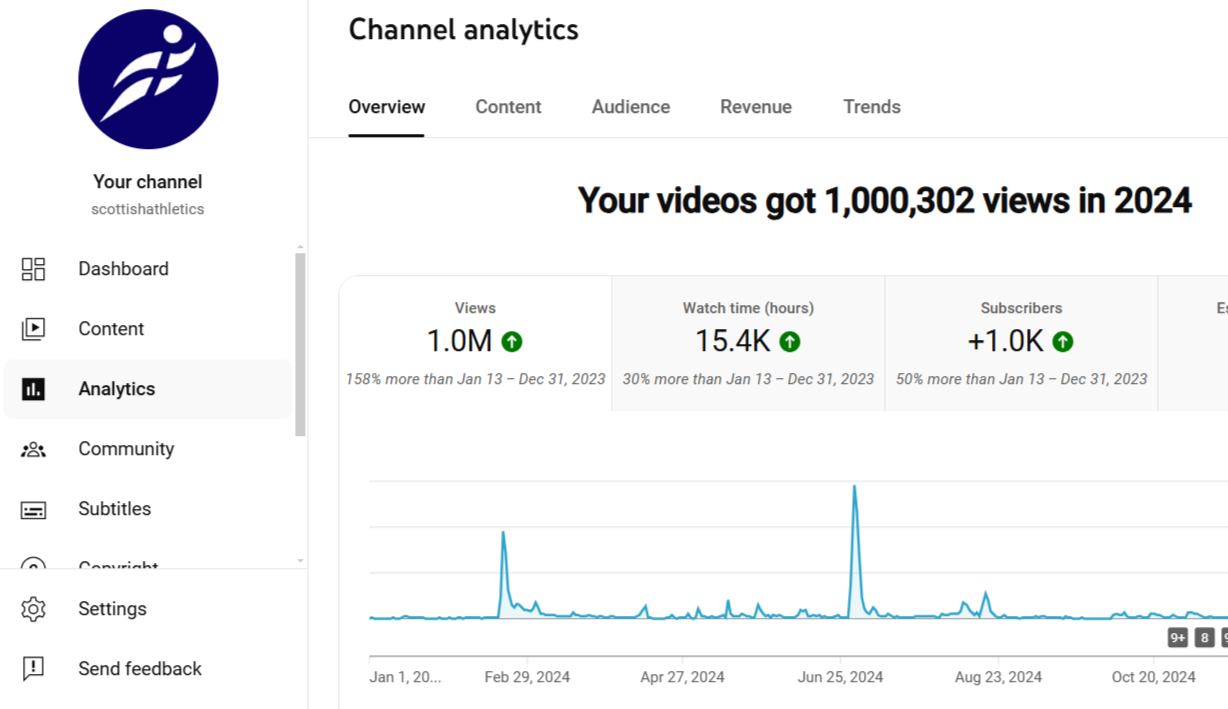This screenshot has width=1228, height=709.
Task: Open the Revenue tab
Action: (x=756, y=107)
